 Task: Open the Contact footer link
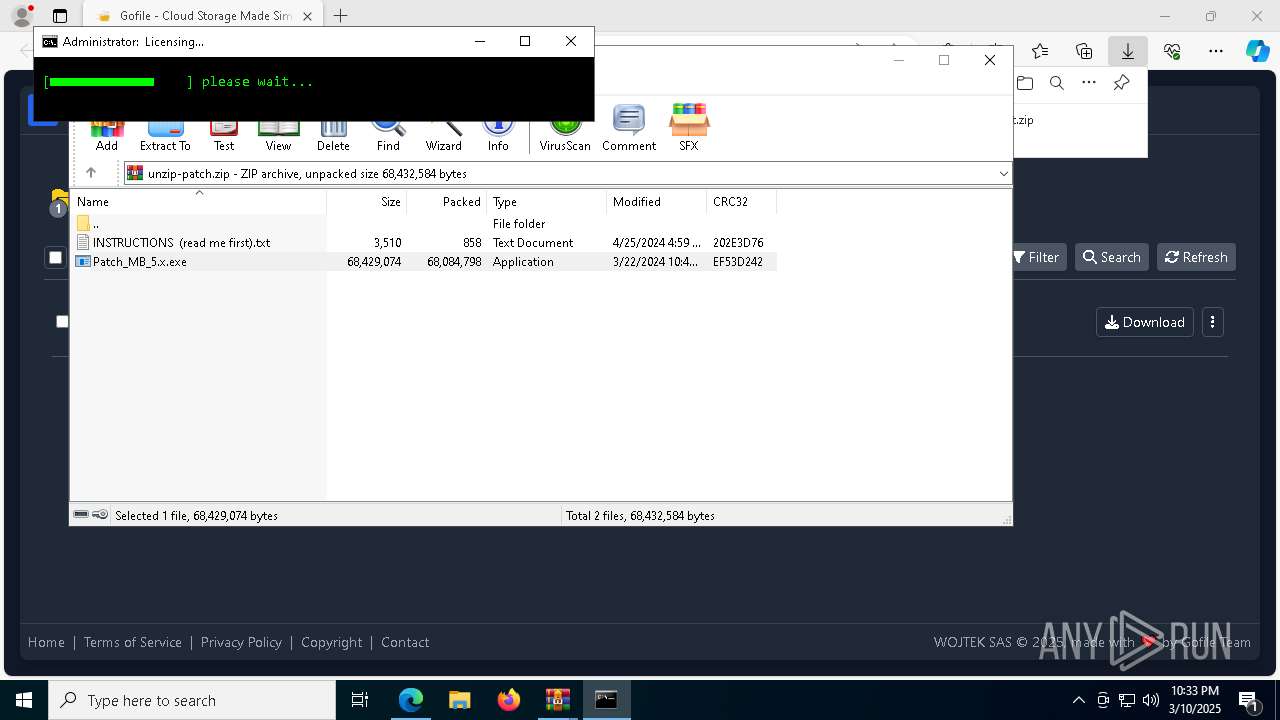click(405, 642)
